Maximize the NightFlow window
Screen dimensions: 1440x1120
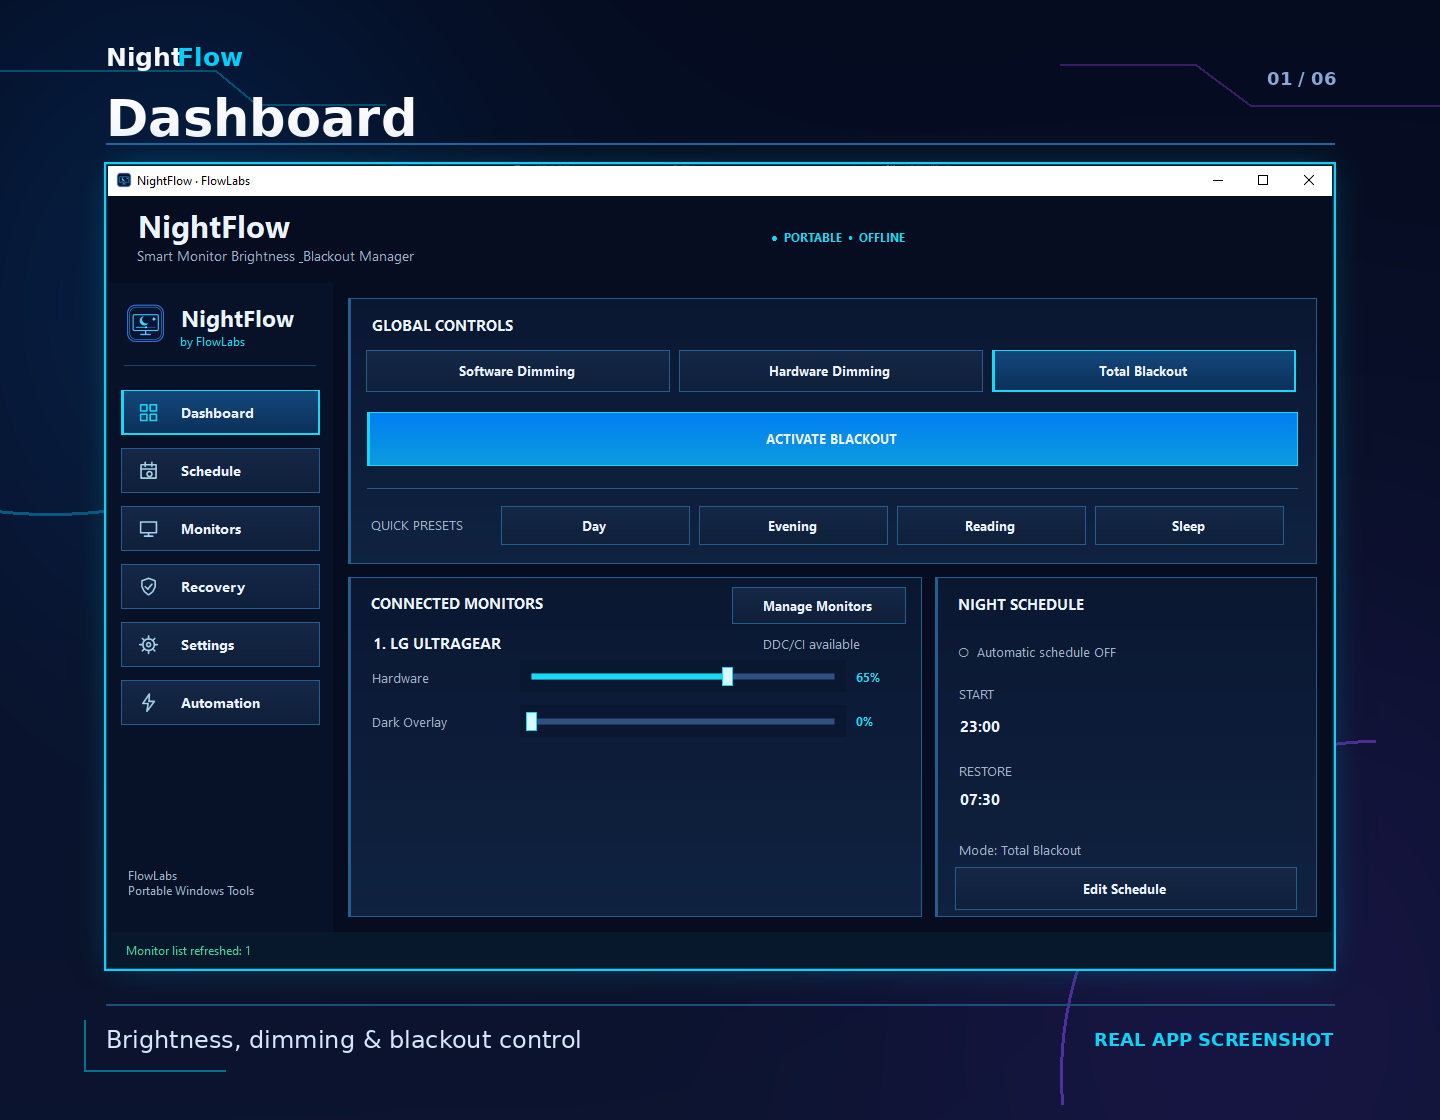[x=1263, y=180]
